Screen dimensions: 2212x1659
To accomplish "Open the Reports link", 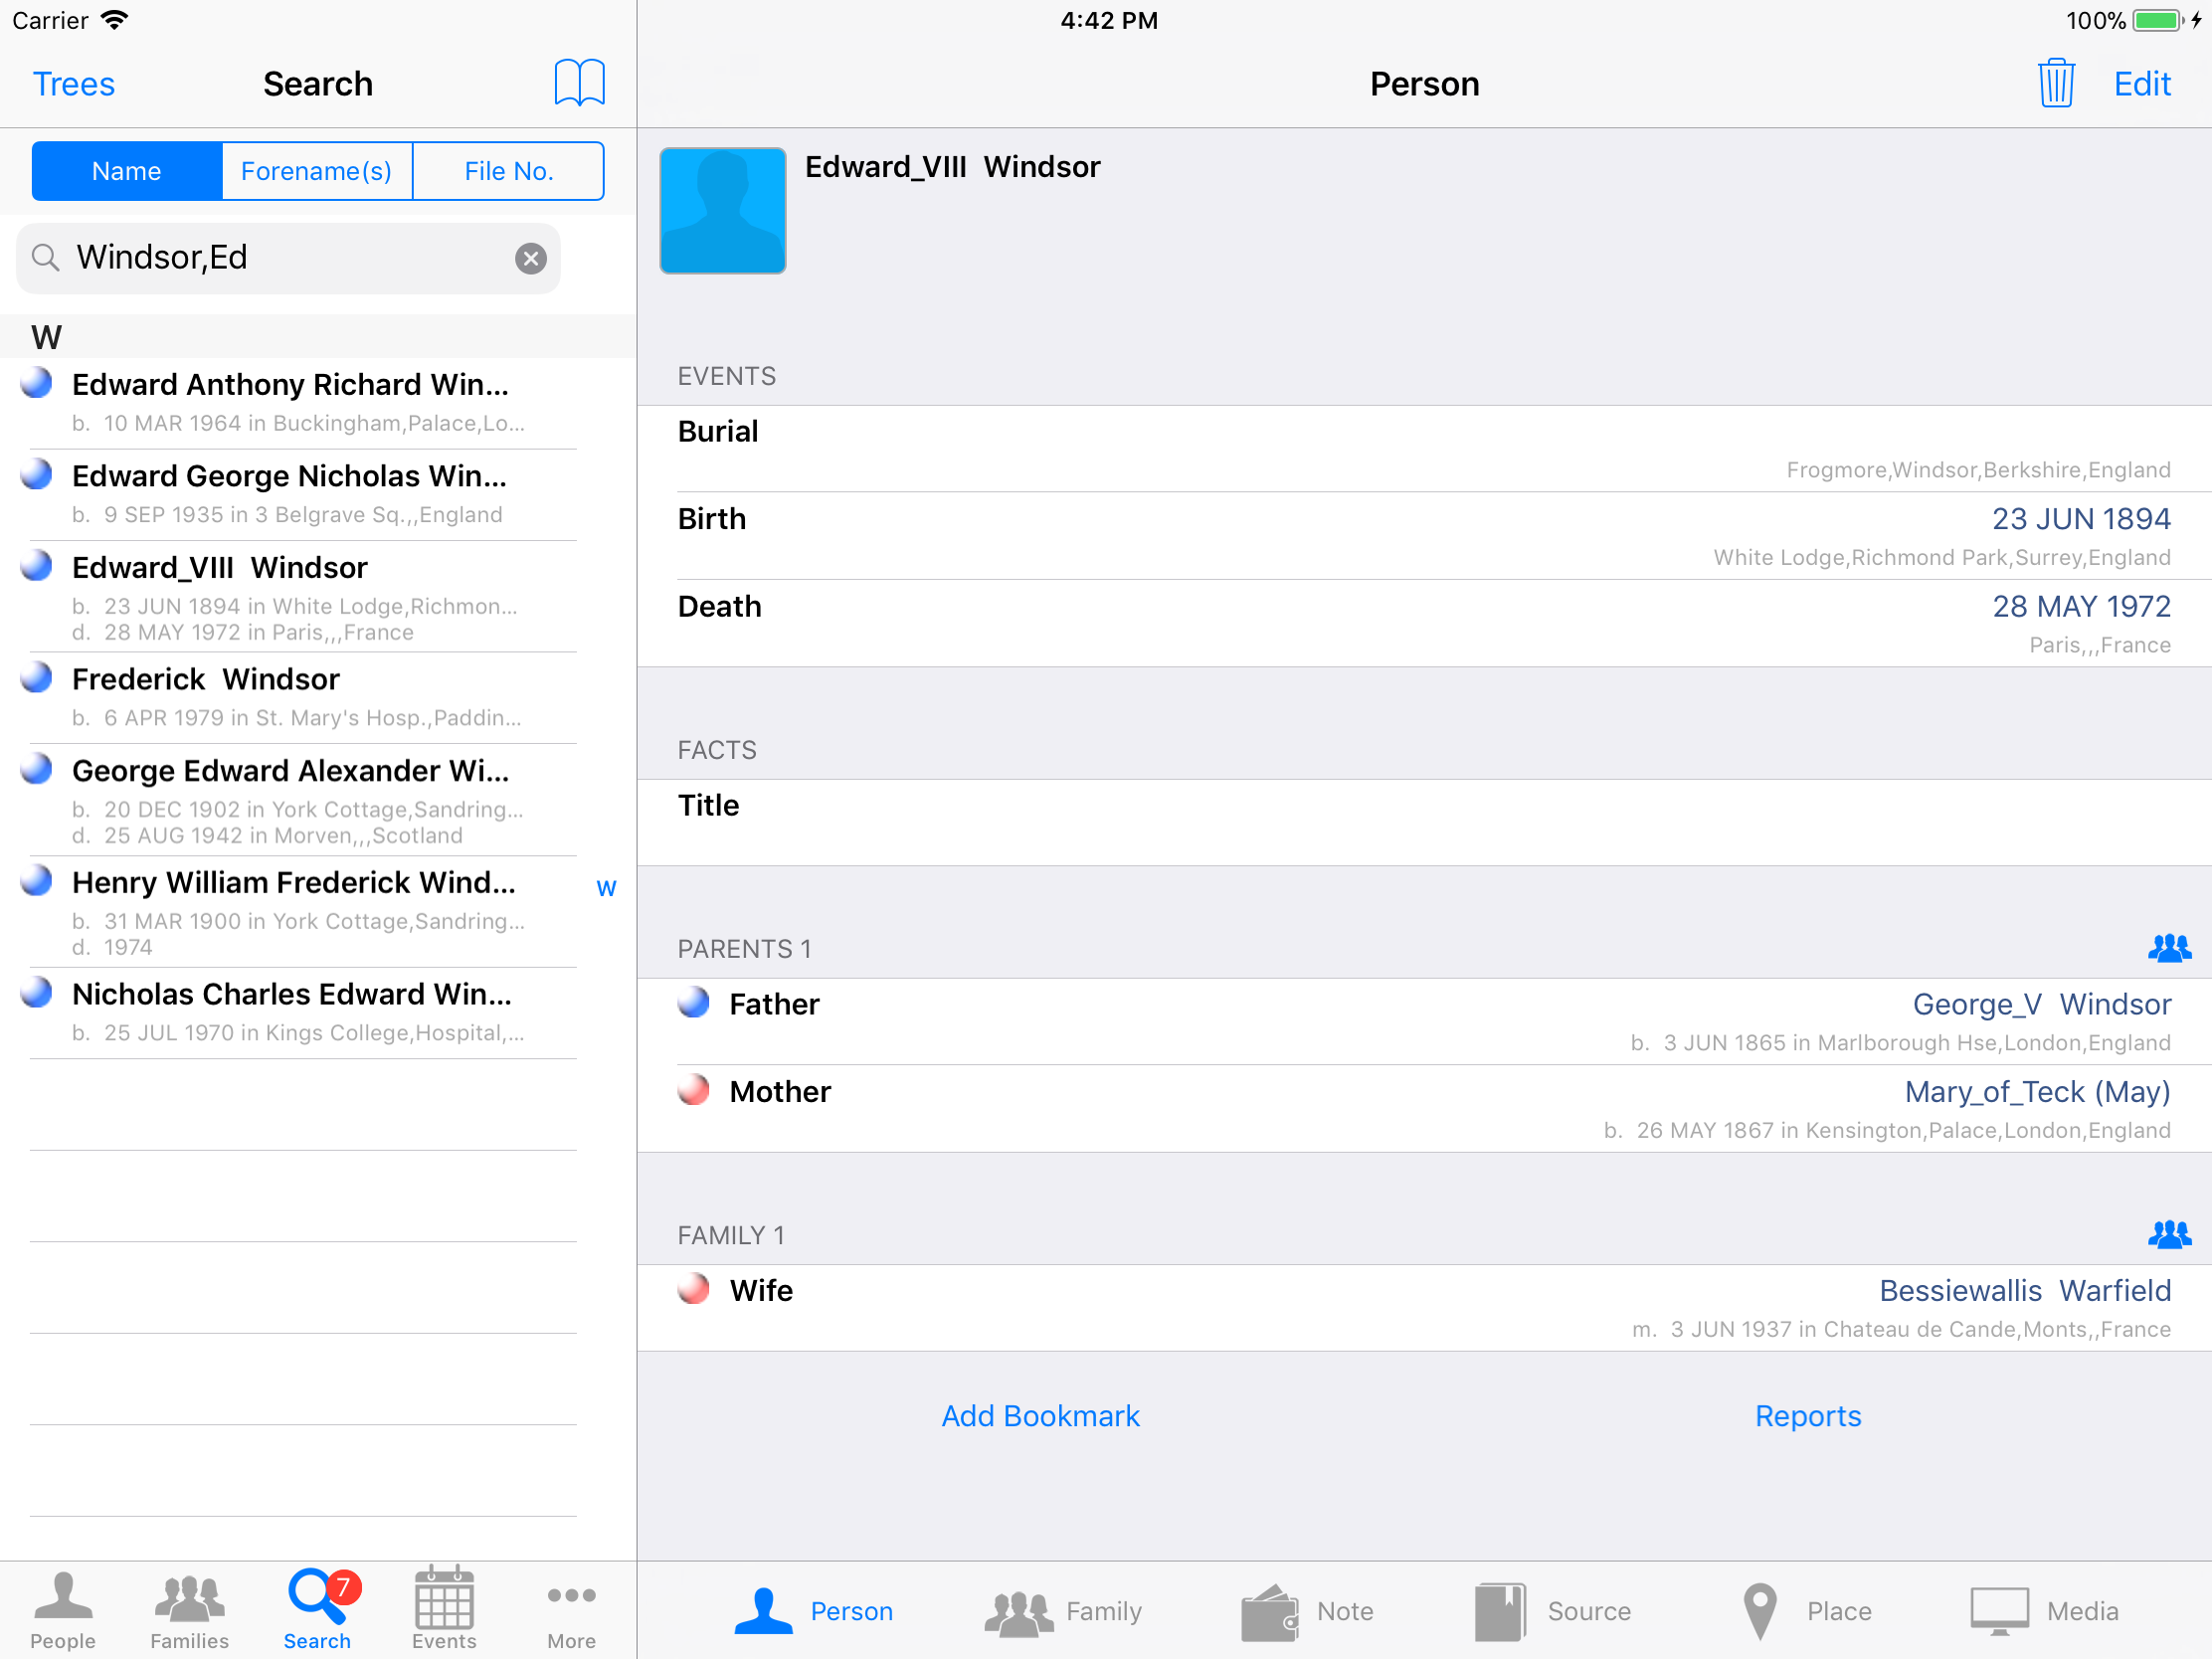I will point(1807,1415).
